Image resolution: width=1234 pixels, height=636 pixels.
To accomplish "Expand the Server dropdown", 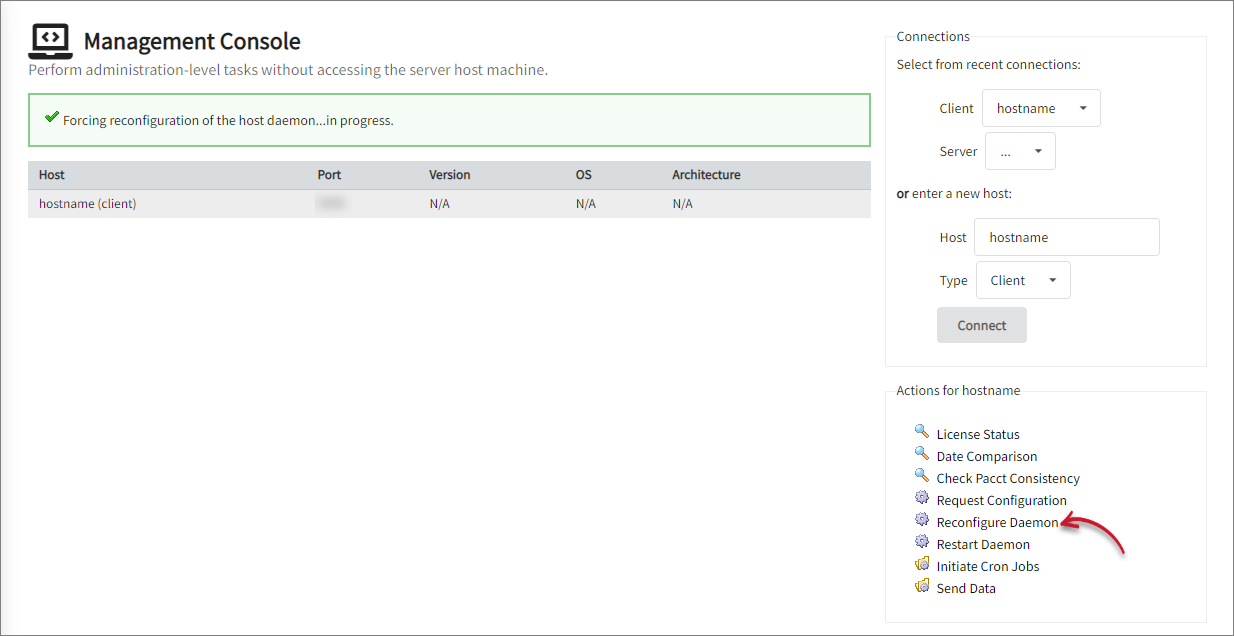I will pos(1020,150).
